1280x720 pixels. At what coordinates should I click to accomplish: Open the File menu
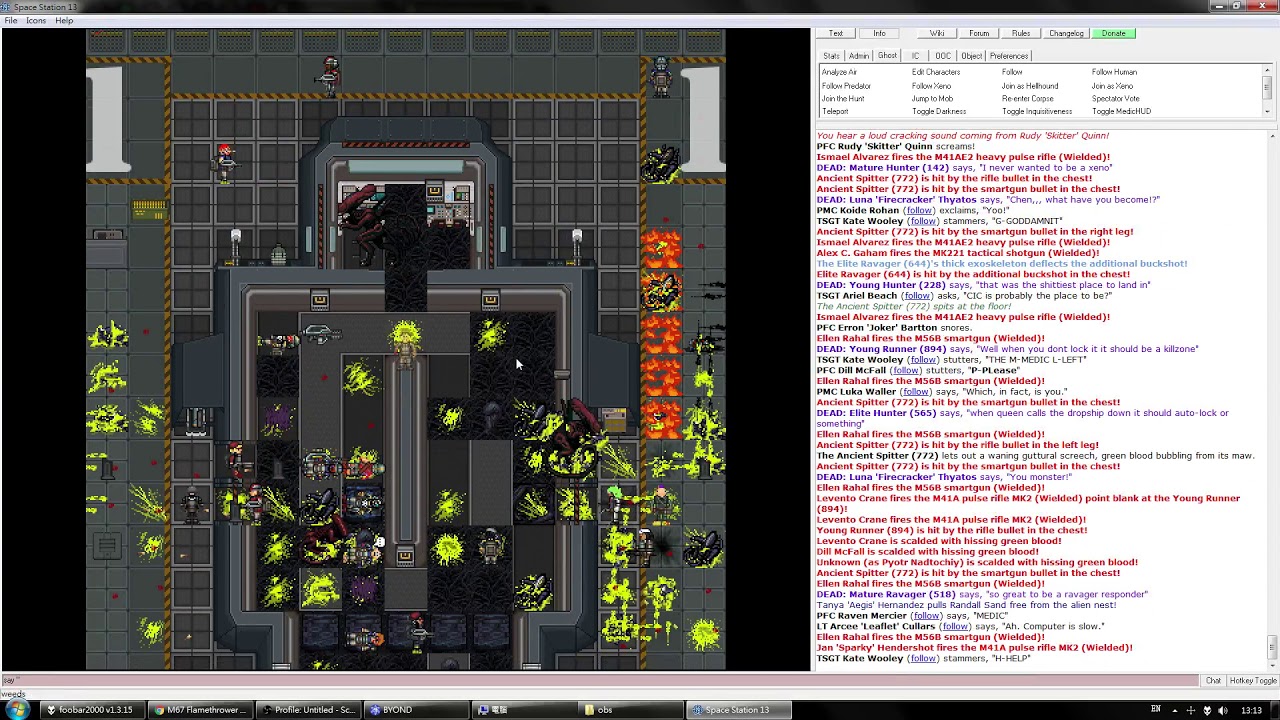pyautogui.click(x=10, y=20)
